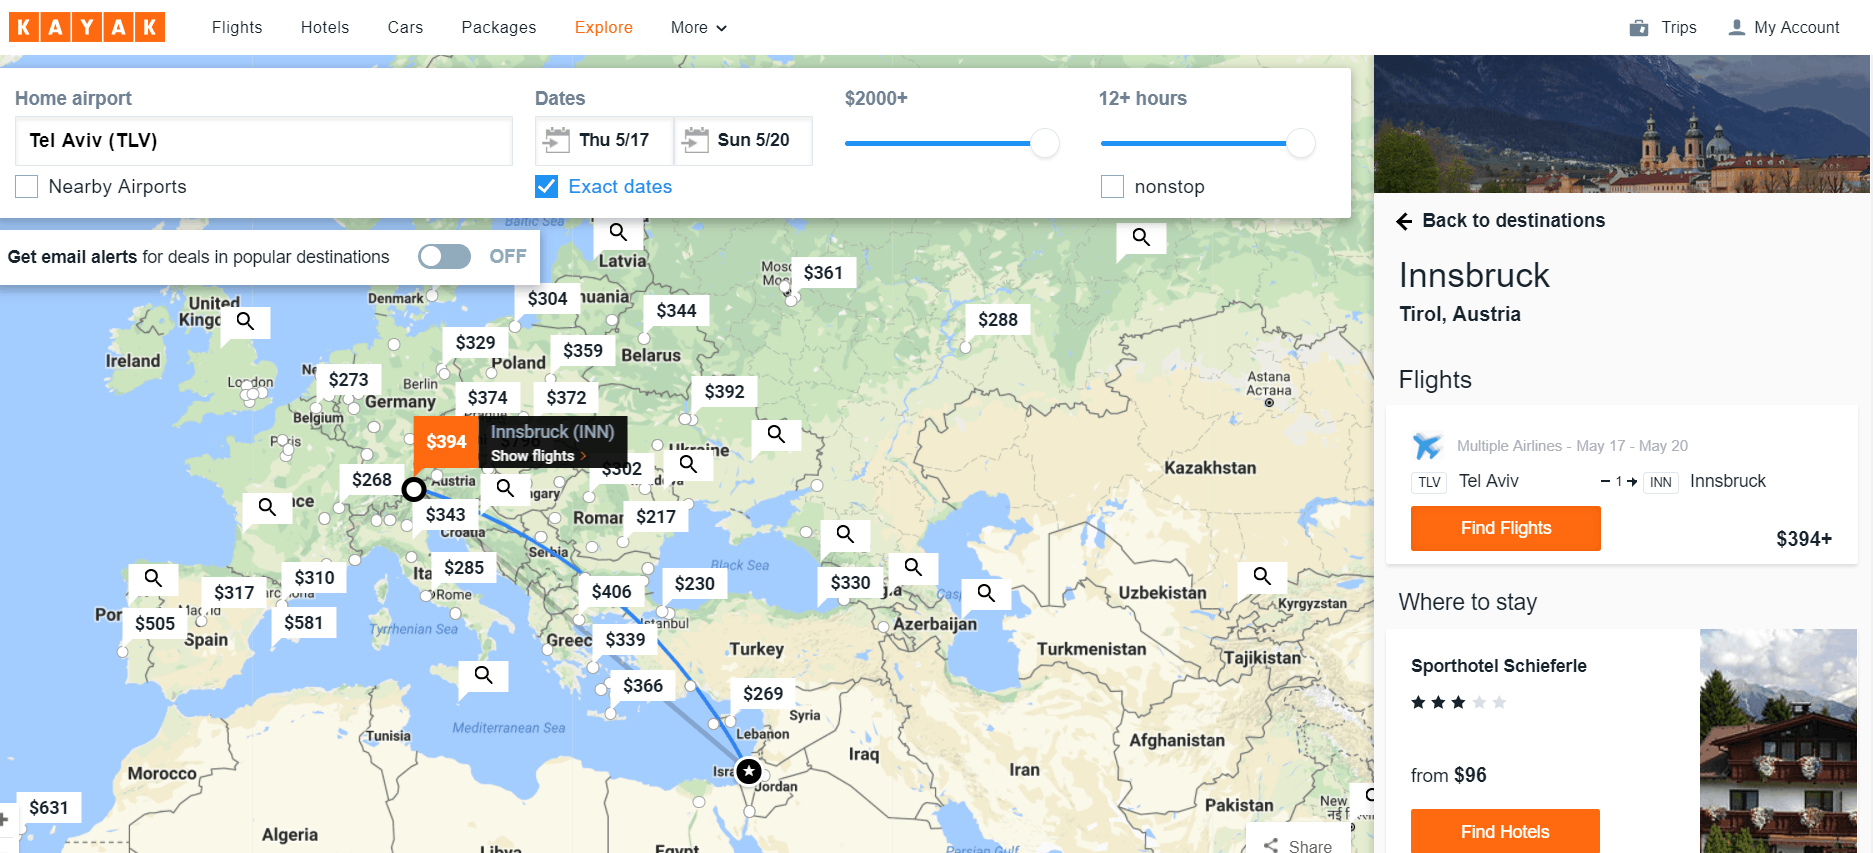The height and width of the screenshot is (853, 1873).
Task: Select the $581 price marker
Action: tap(304, 623)
